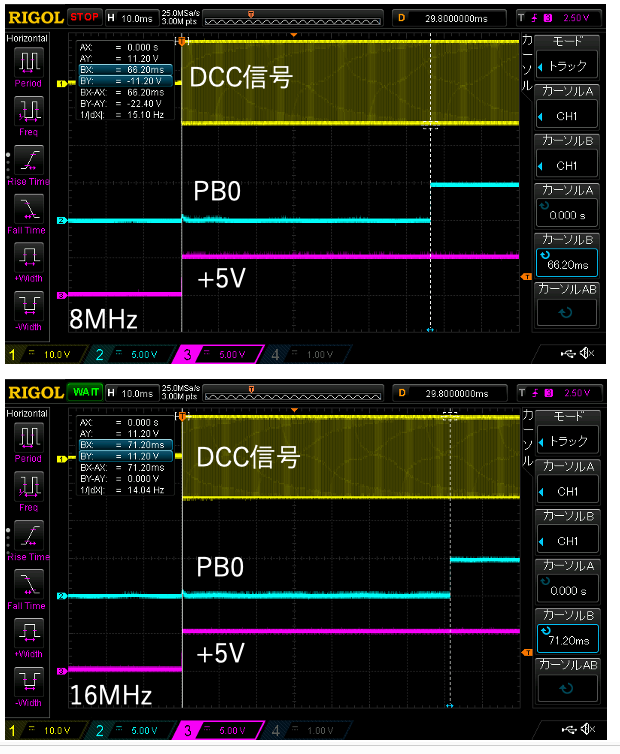Click the カーソルAB rotate icon in the 16MHz capture
620x754 pixels.
(x=568, y=688)
